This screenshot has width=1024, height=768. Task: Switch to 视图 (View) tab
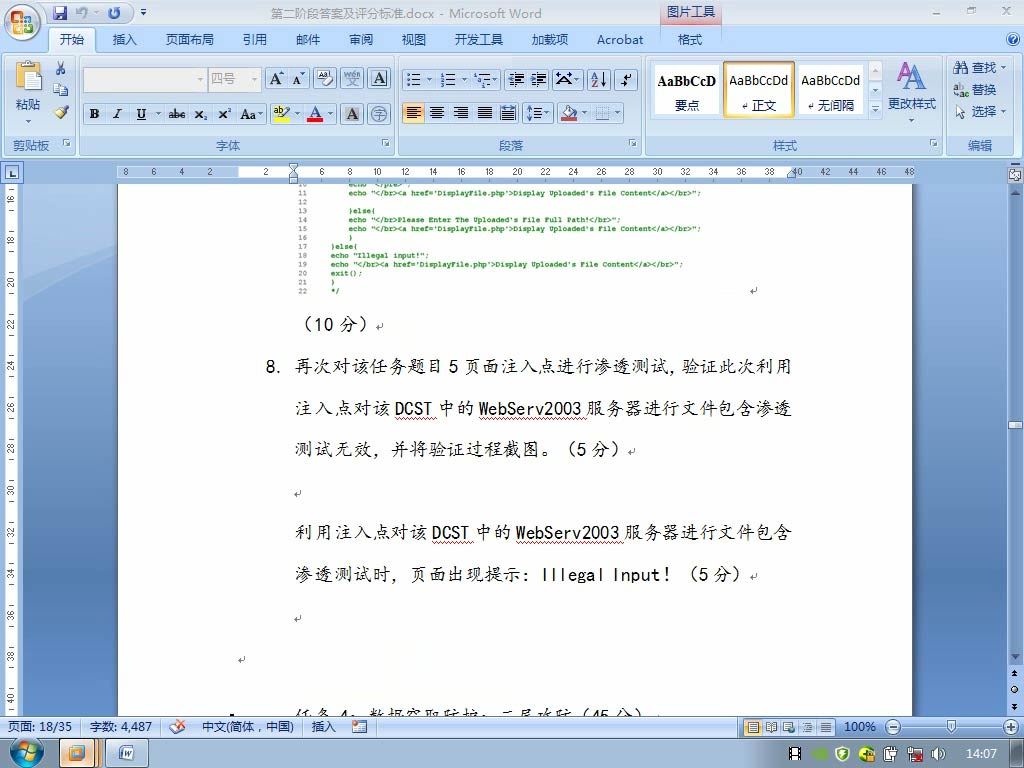point(413,39)
